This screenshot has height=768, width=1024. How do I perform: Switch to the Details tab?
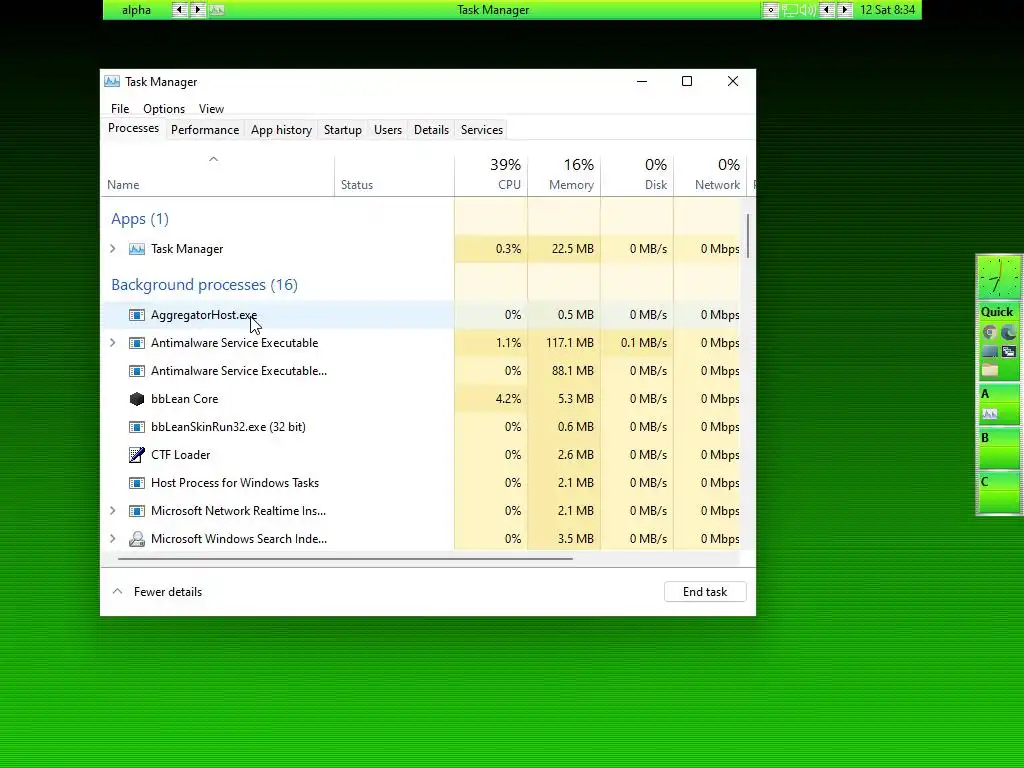[432, 130]
